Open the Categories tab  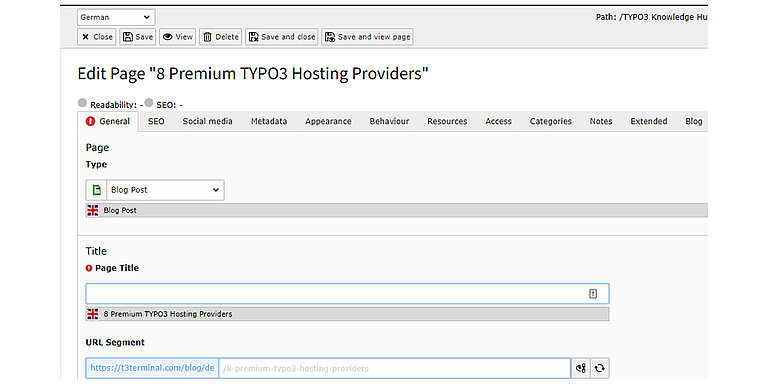[551, 121]
